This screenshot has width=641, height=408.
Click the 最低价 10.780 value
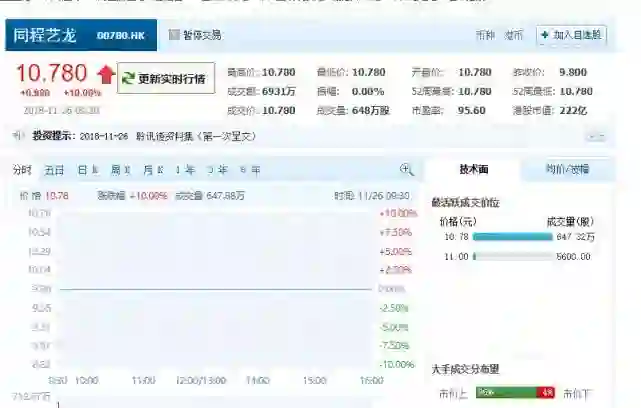(368, 72)
